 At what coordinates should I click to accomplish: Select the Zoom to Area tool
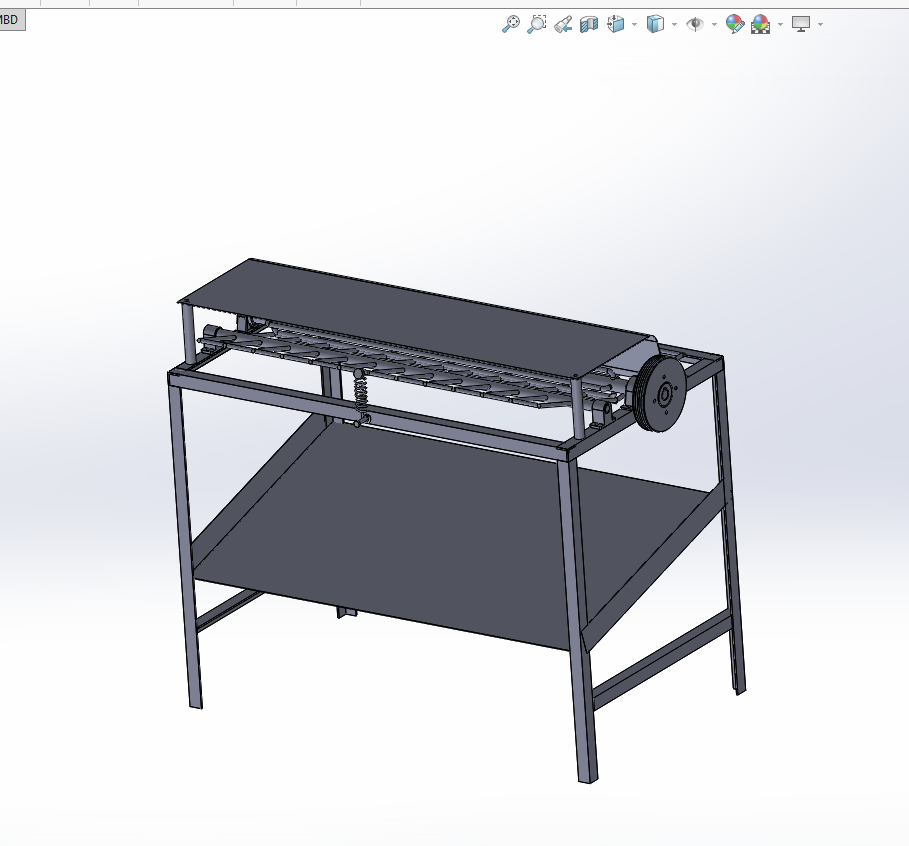point(536,24)
